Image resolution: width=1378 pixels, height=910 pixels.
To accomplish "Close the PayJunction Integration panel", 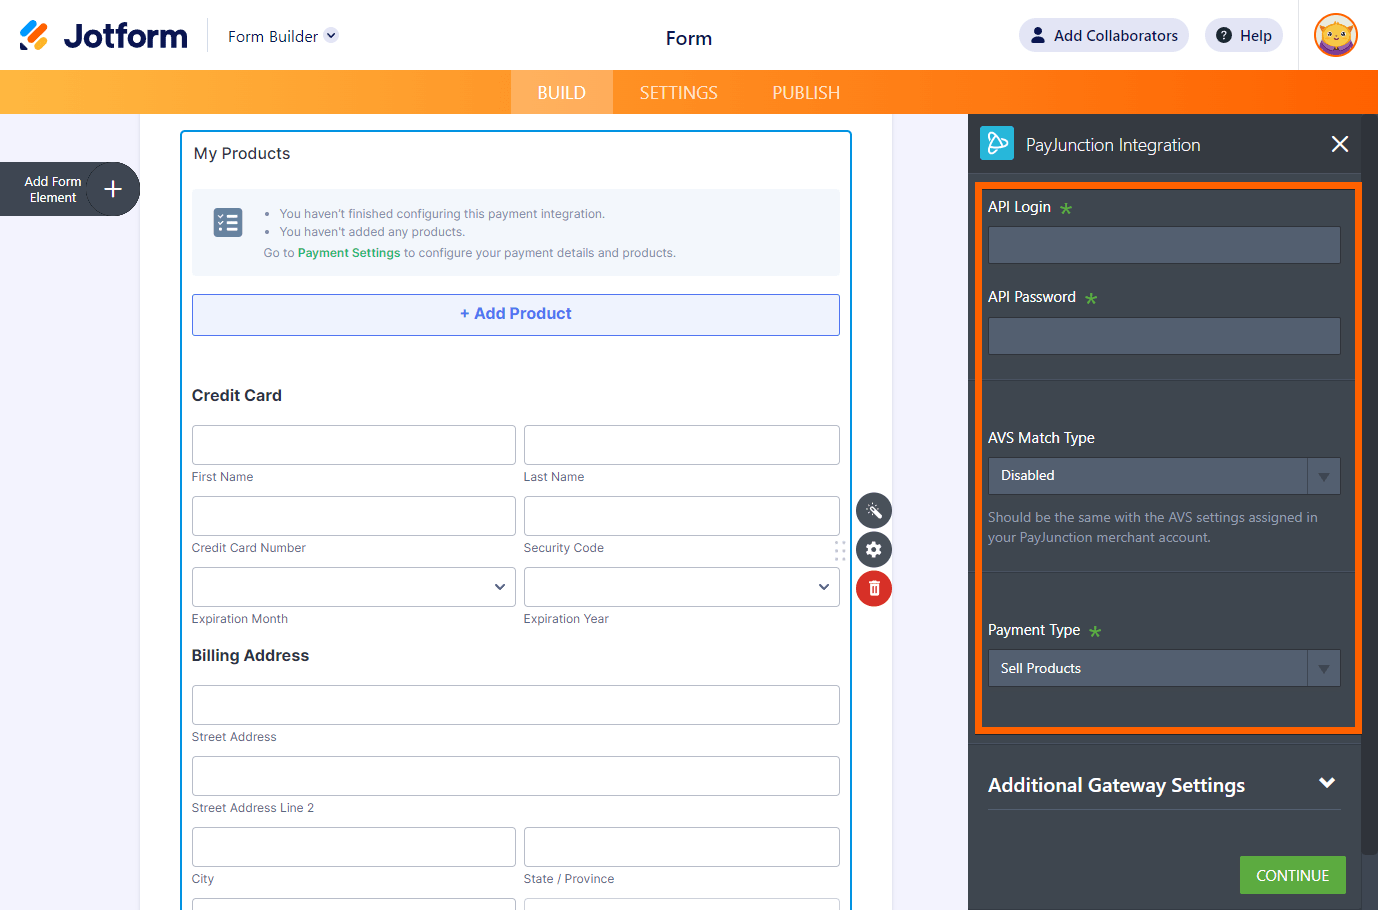I will click(x=1340, y=144).
